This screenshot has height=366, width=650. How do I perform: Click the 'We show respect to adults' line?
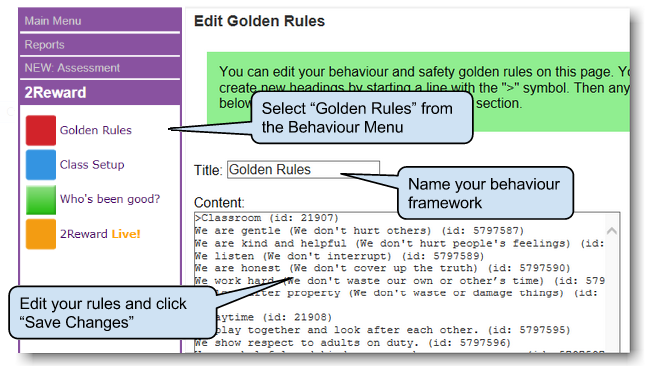(353, 343)
